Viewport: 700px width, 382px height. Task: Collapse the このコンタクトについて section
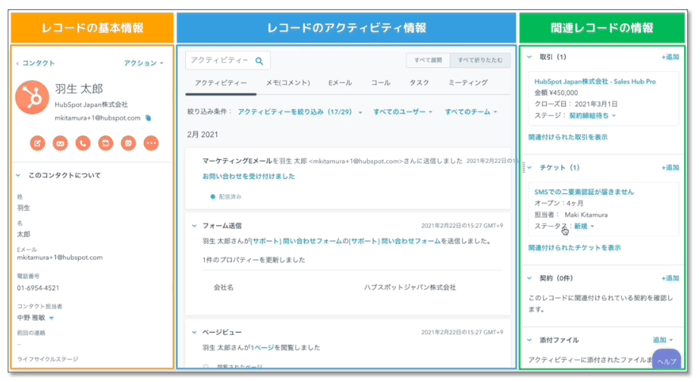coord(18,175)
